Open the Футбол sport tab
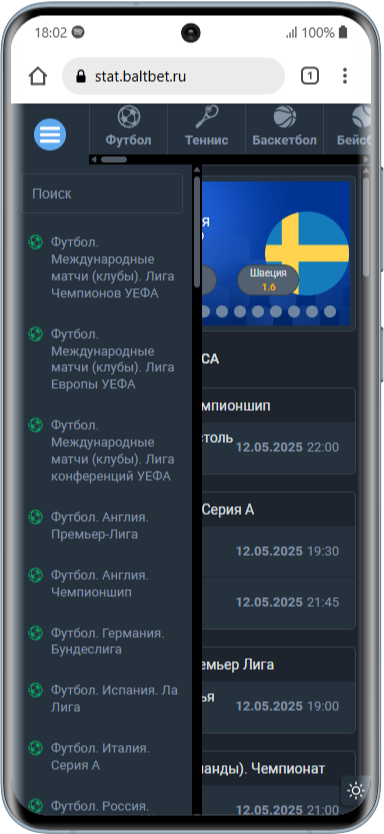 (128, 127)
